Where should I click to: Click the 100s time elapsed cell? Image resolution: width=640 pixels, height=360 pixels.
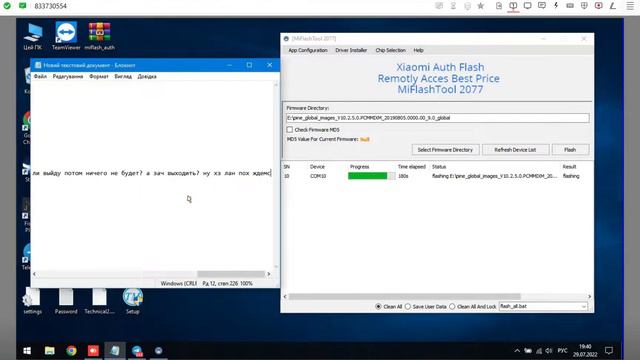403,176
